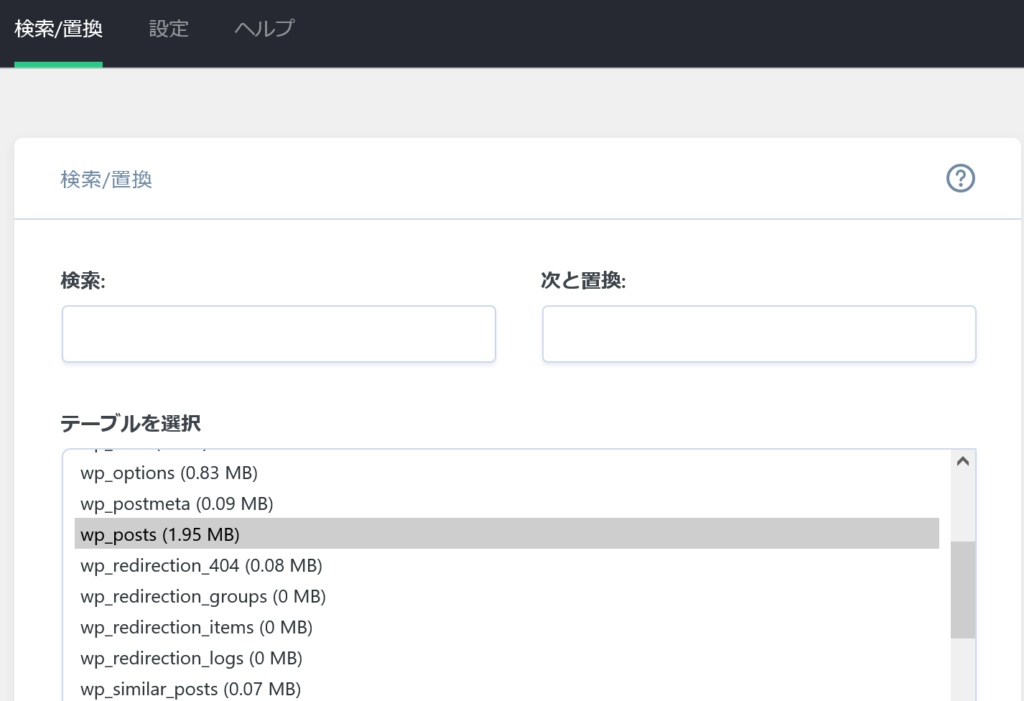Select the wp_options table
The height and width of the screenshot is (701, 1024).
pos(168,472)
